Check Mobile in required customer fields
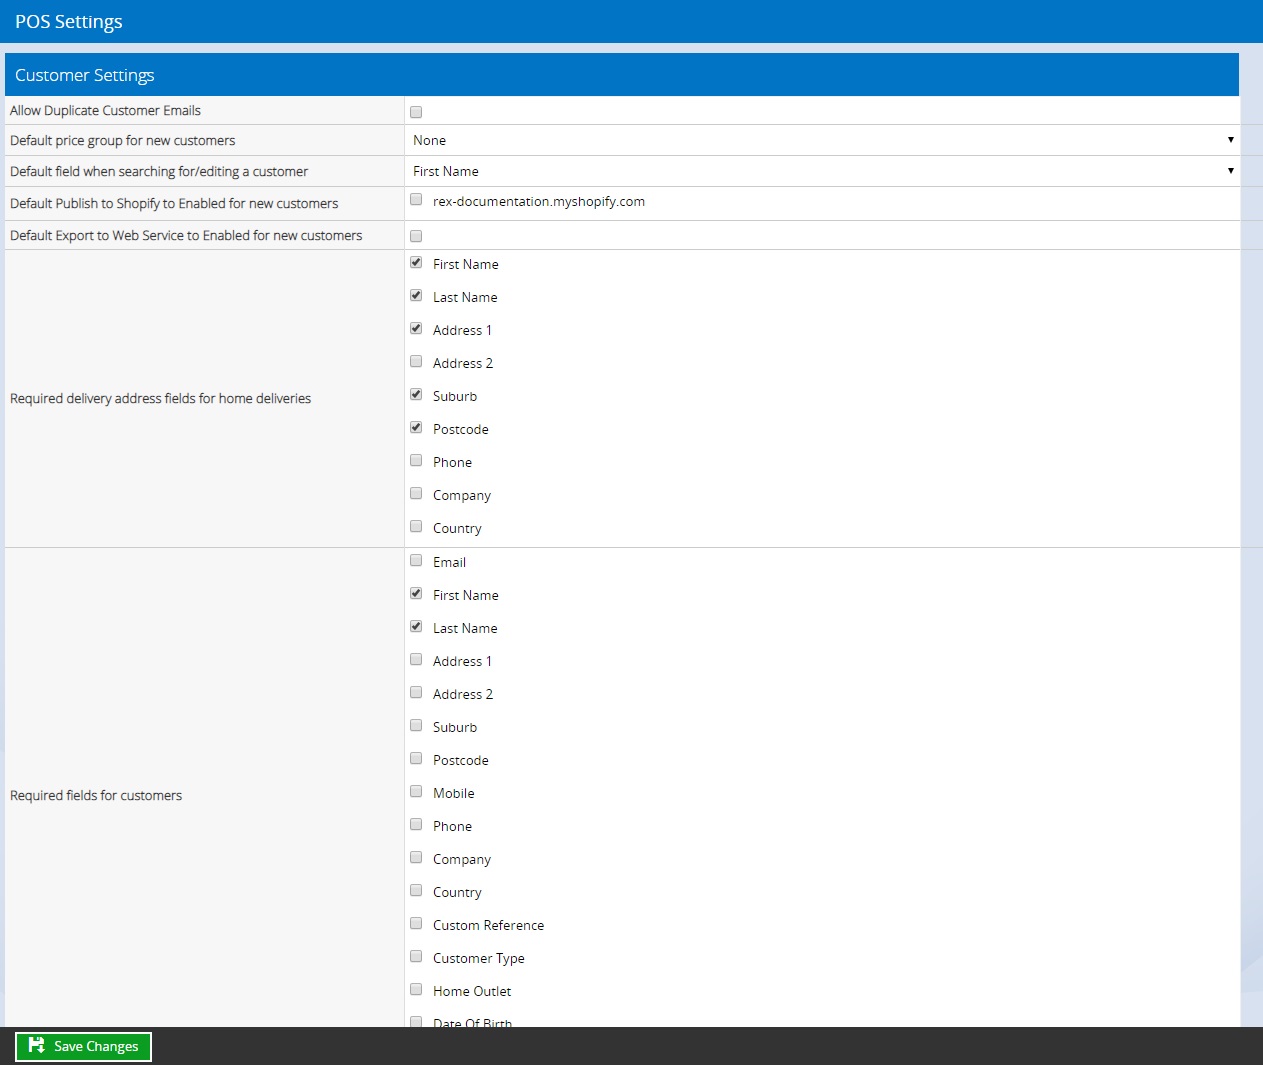 coord(416,792)
